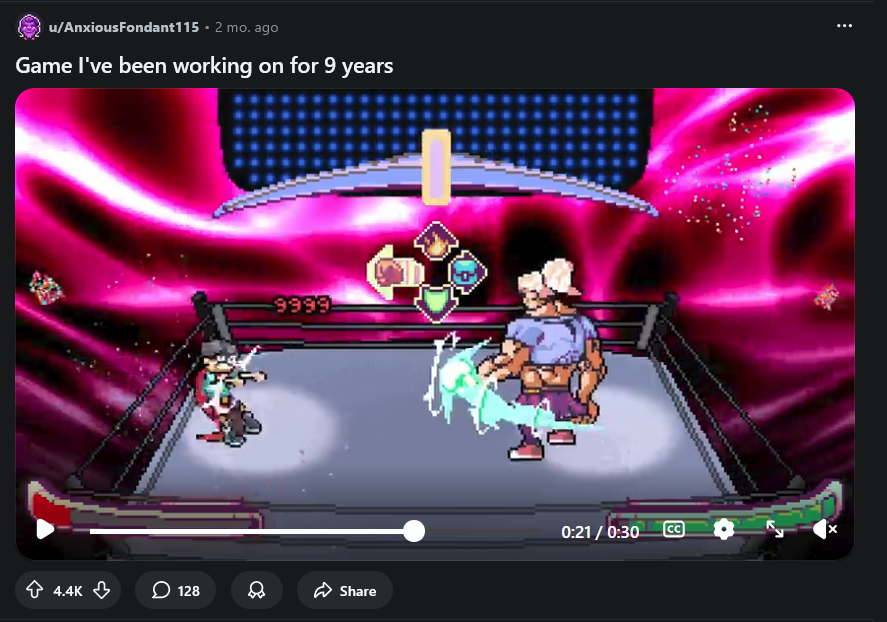Open the 128 comments
Viewport: 887px width, 622px height.
pyautogui.click(x=175, y=590)
